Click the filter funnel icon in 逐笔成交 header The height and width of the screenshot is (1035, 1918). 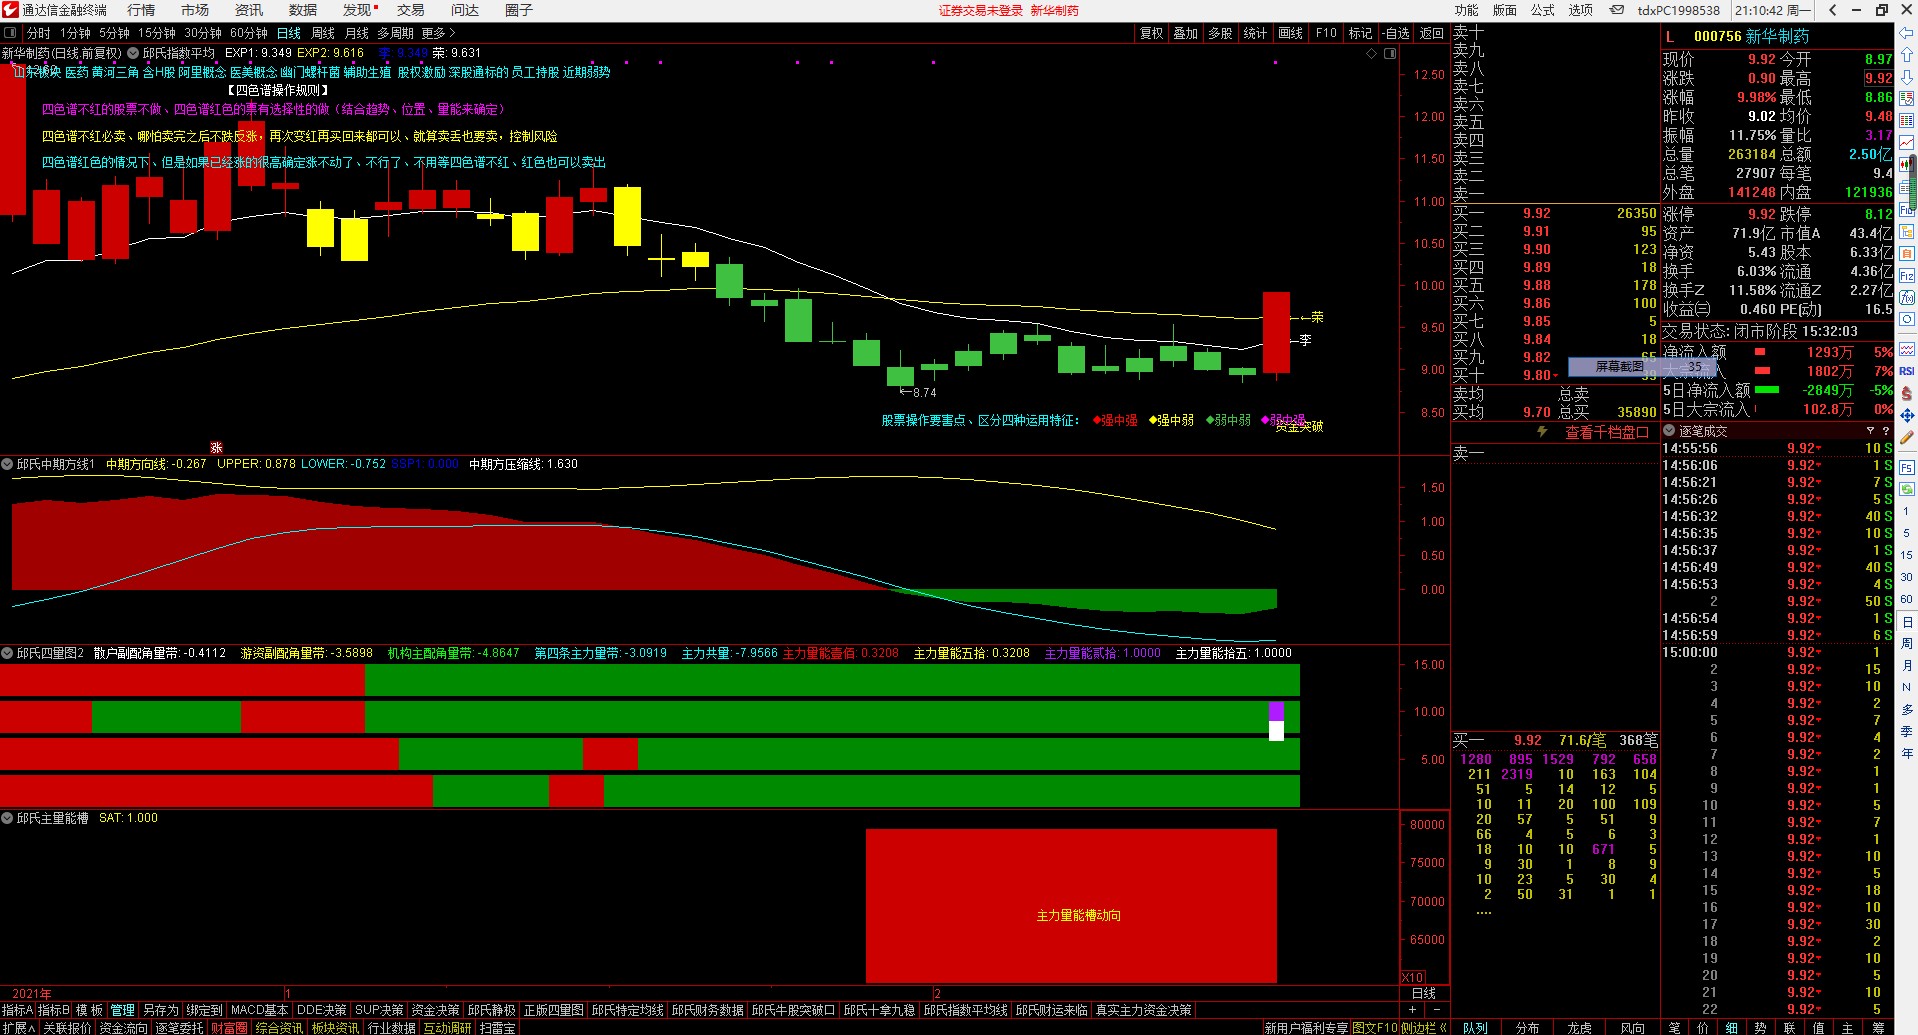tap(1870, 431)
